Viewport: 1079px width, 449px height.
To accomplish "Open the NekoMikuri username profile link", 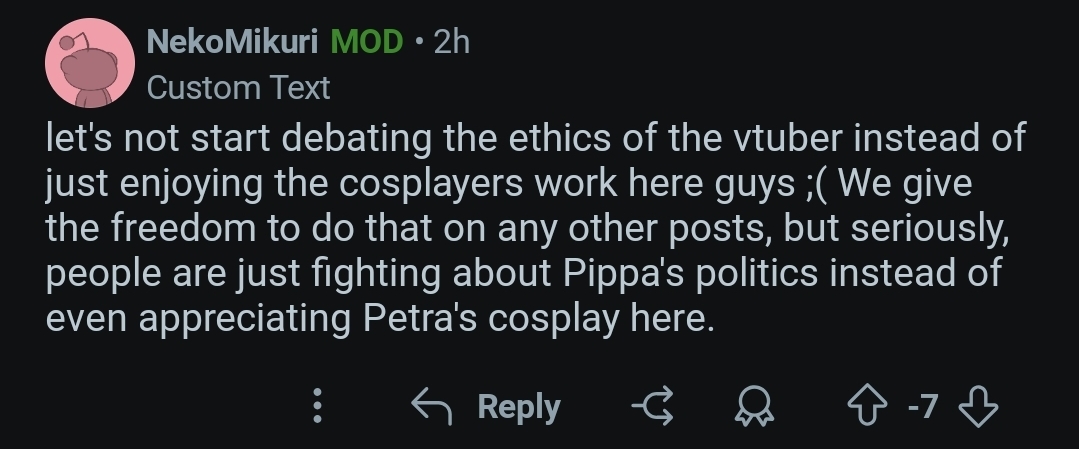I will click(x=232, y=42).
